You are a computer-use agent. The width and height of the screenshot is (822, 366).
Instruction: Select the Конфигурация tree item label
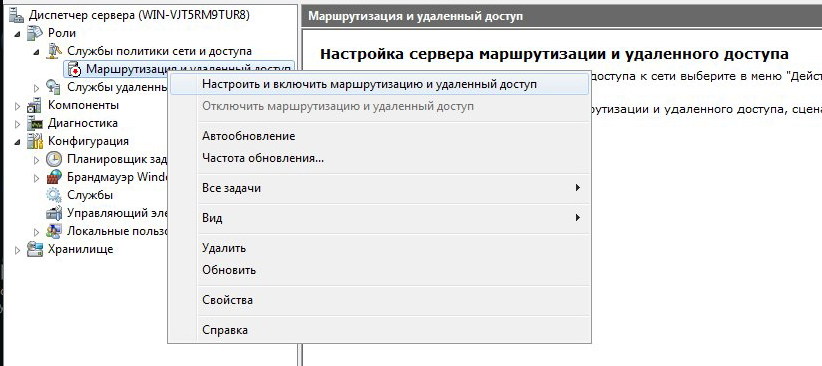tap(88, 141)
